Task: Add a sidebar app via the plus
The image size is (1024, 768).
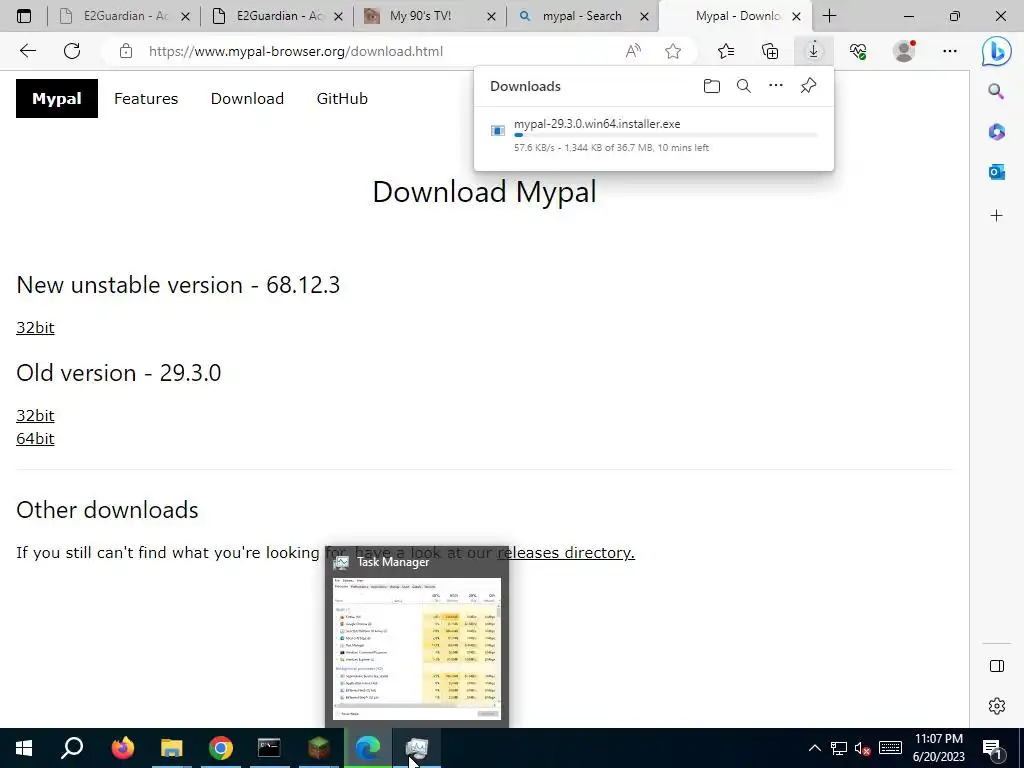Action: click(x=996, y=216)
